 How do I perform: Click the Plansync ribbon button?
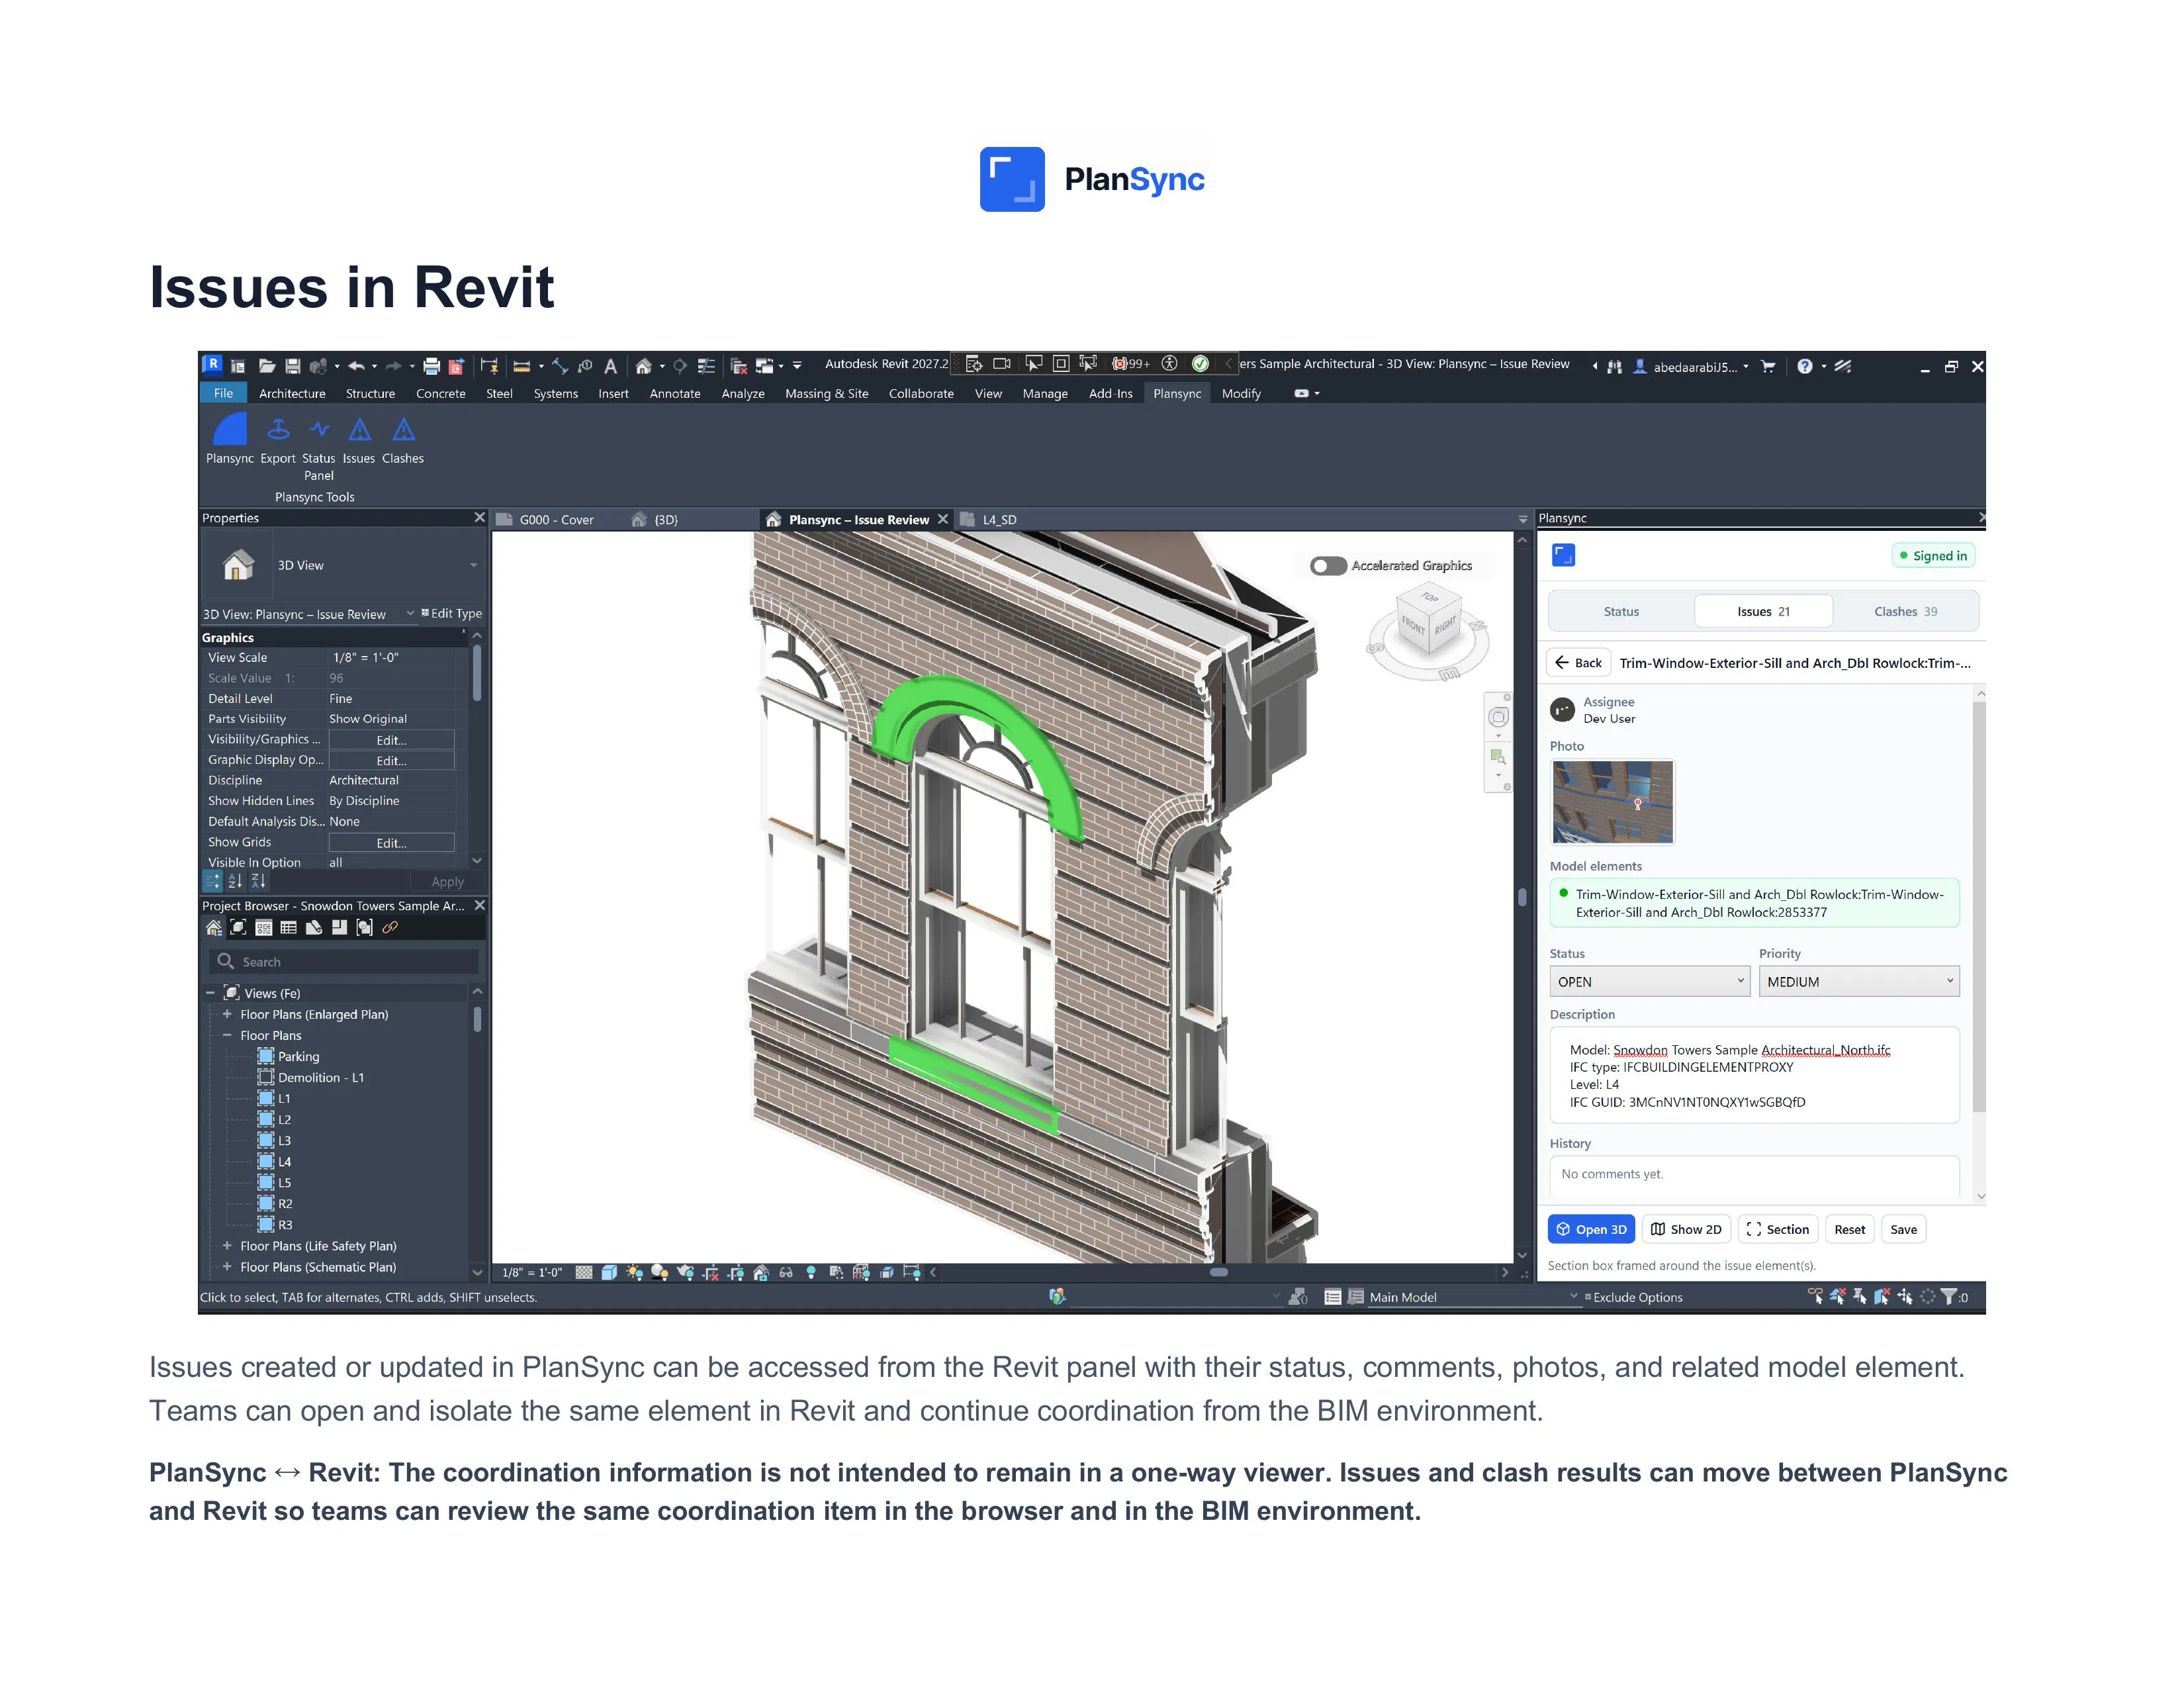tap(230, 439)
